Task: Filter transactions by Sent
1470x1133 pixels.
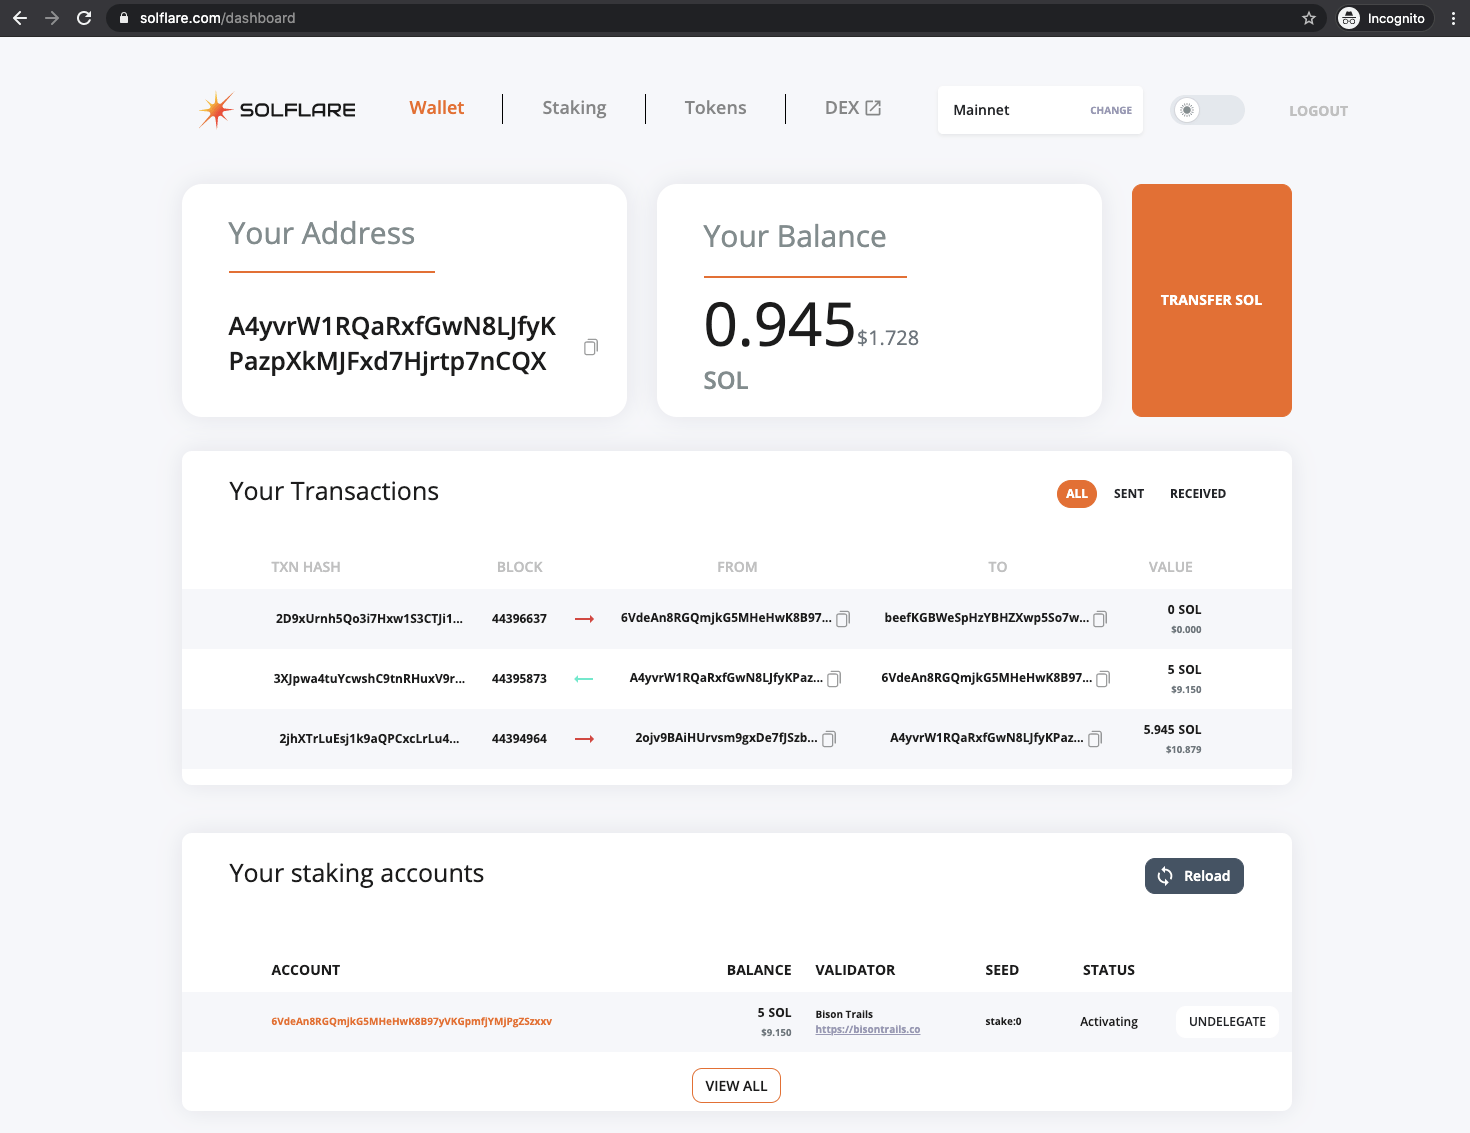Action: point(1128,494)
